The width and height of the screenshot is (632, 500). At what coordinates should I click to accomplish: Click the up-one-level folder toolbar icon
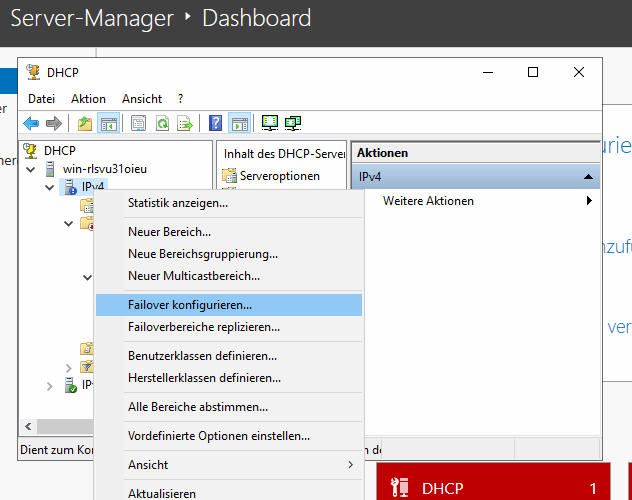pos(85,124)
